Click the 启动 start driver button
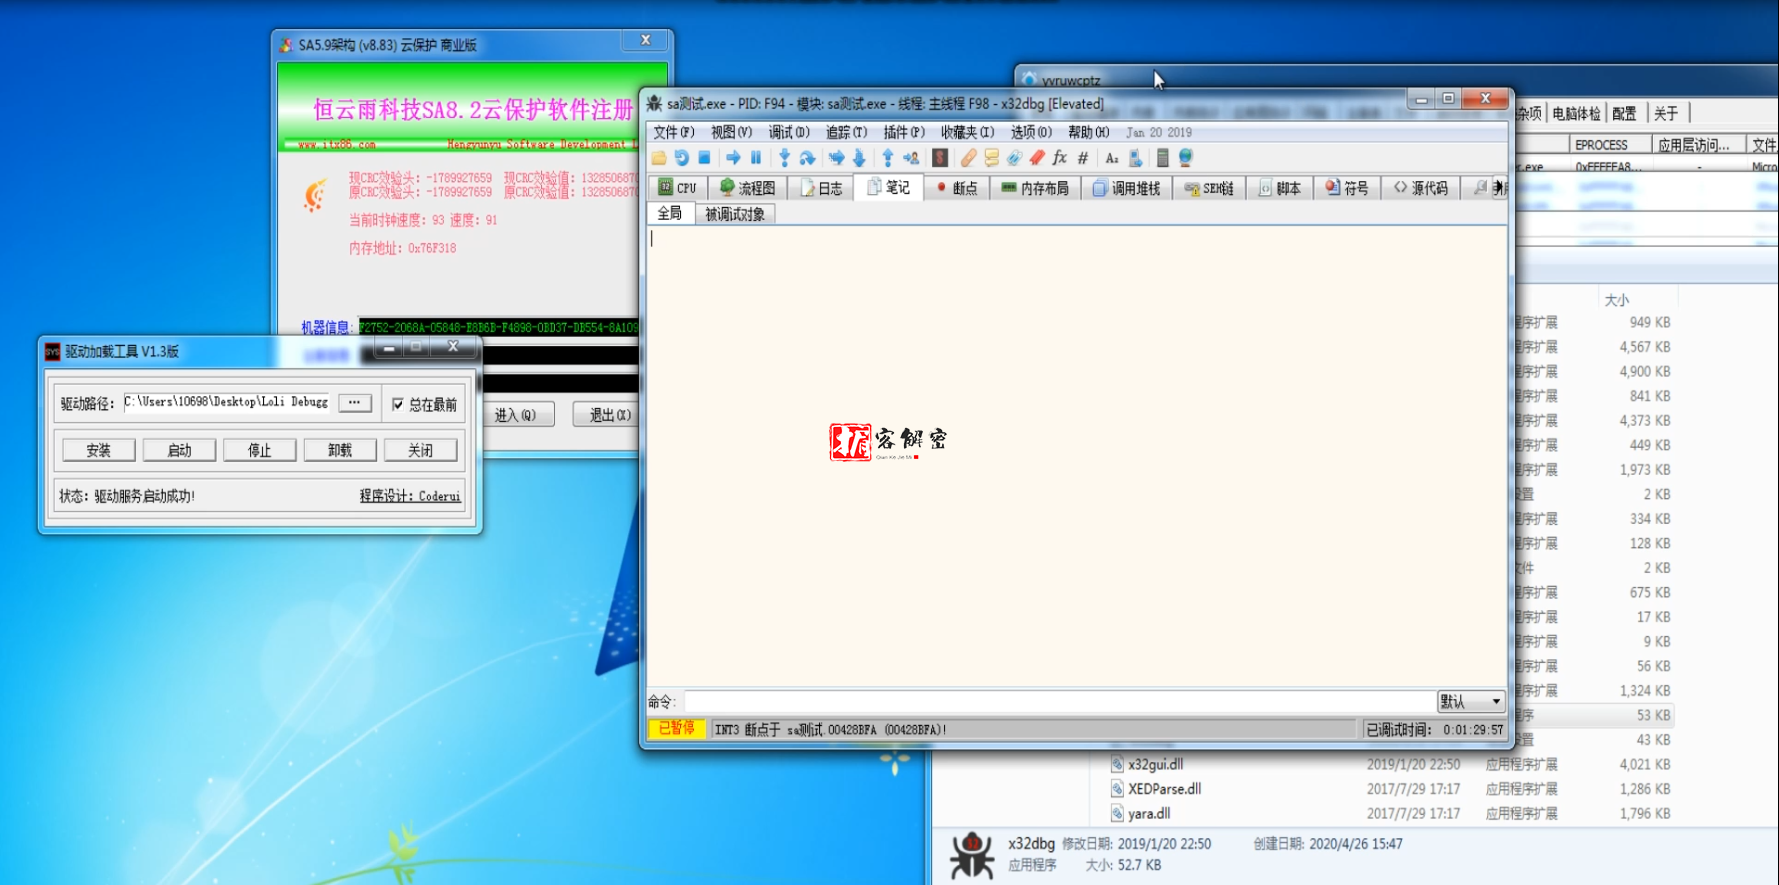This screenshot has height=885, width=1779. click(x=180, y=450)
